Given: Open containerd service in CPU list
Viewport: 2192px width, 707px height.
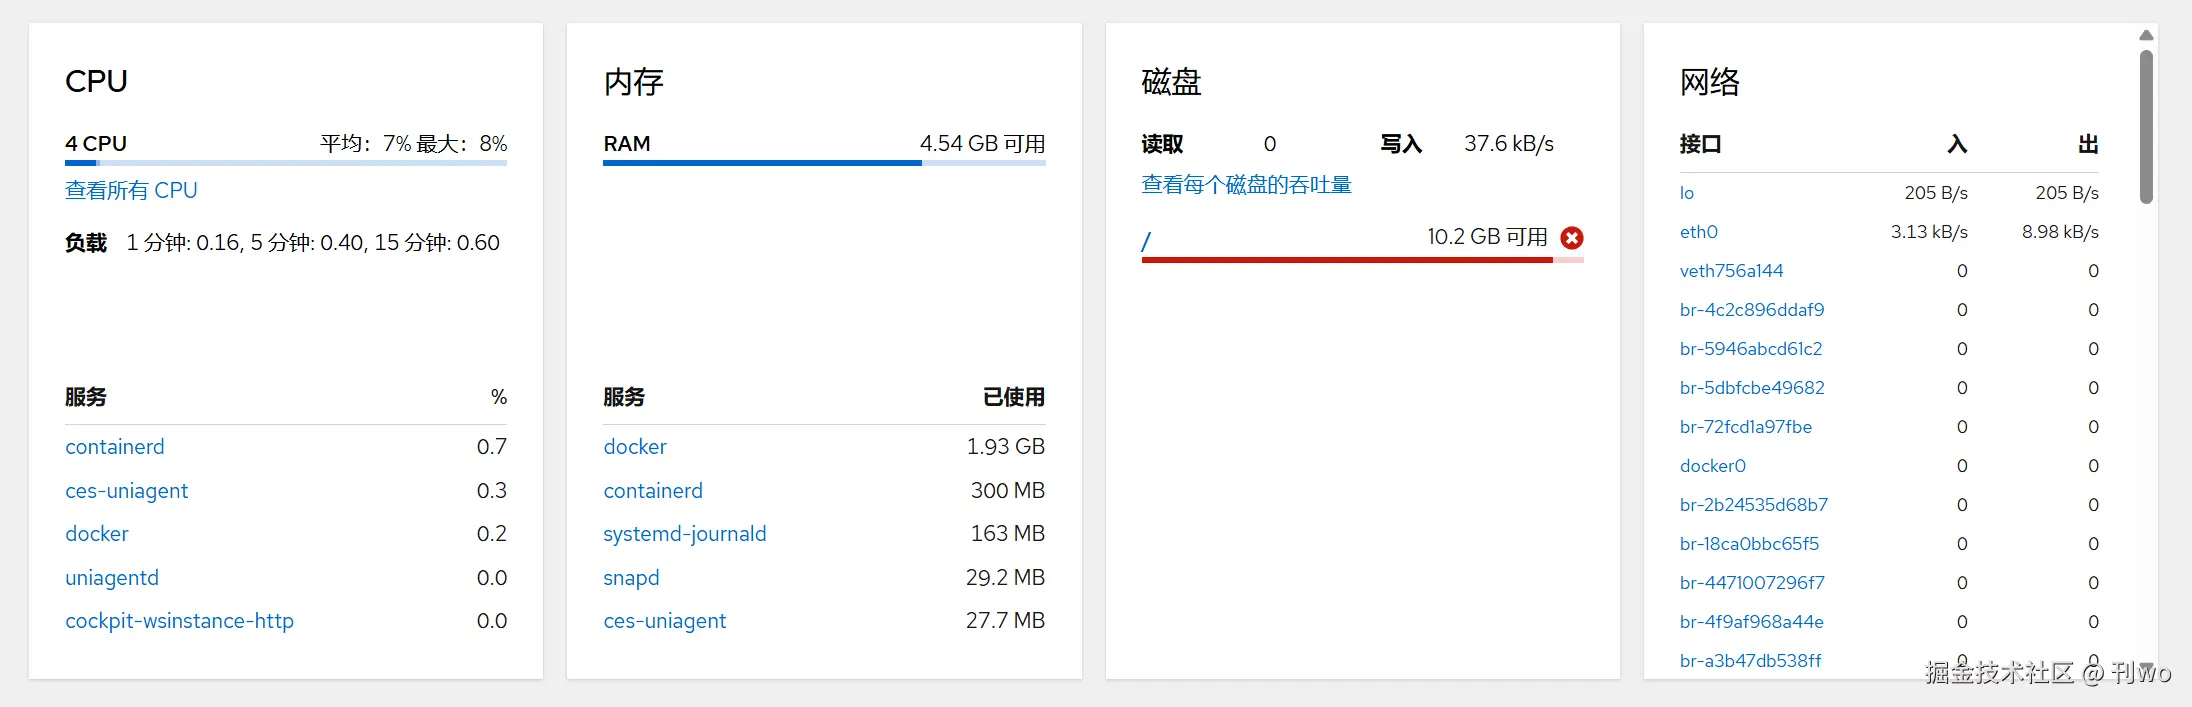Looking at the screenshot, I should point(115,447).
